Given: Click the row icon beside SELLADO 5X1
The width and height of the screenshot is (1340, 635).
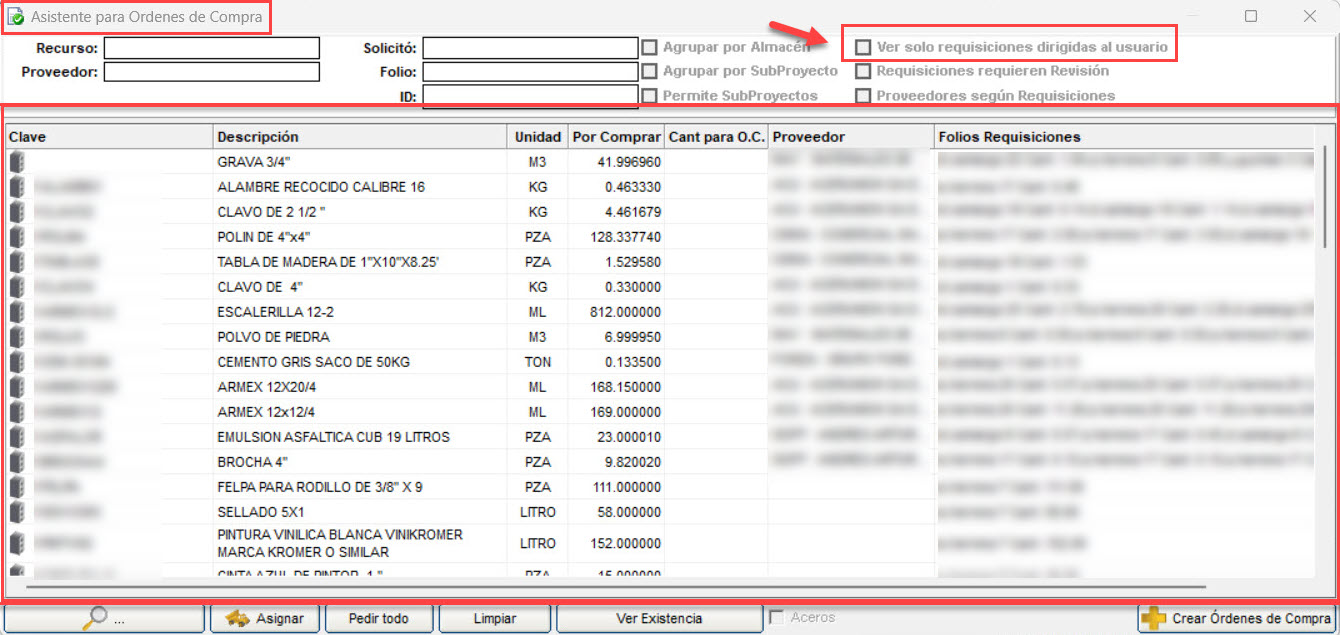Looking at the screenshot, I should pyautogui.click(x=16, y=512).
